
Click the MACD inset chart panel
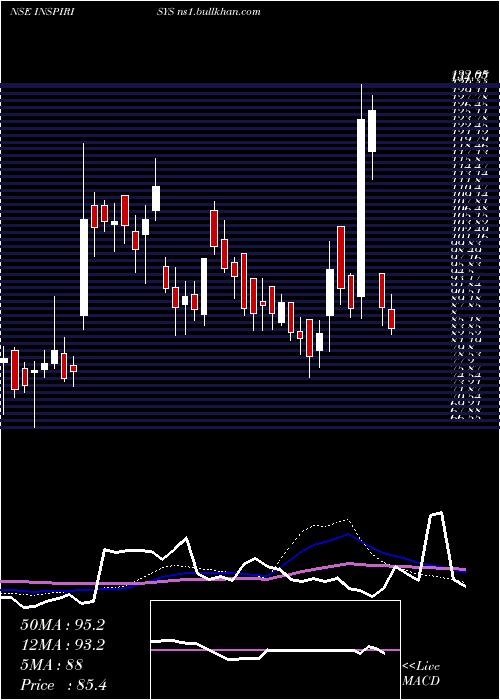point(275,650)
